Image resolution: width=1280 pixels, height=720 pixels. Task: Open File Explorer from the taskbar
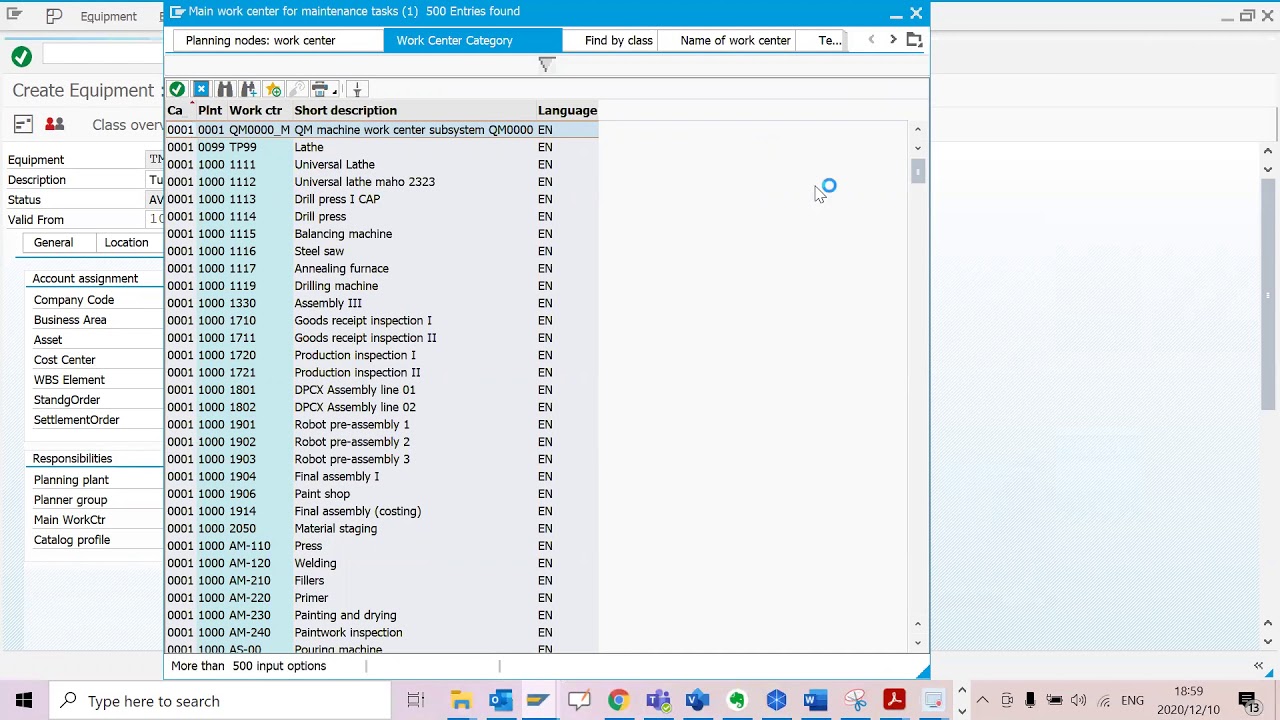461,701
